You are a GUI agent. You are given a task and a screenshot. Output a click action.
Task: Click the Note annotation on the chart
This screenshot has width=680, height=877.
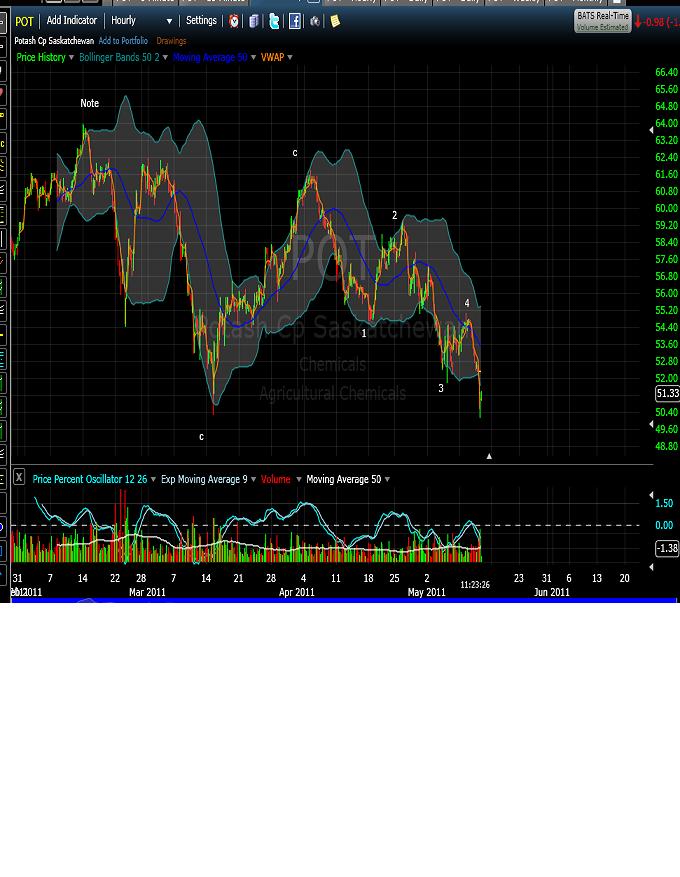tap(90, 104)
